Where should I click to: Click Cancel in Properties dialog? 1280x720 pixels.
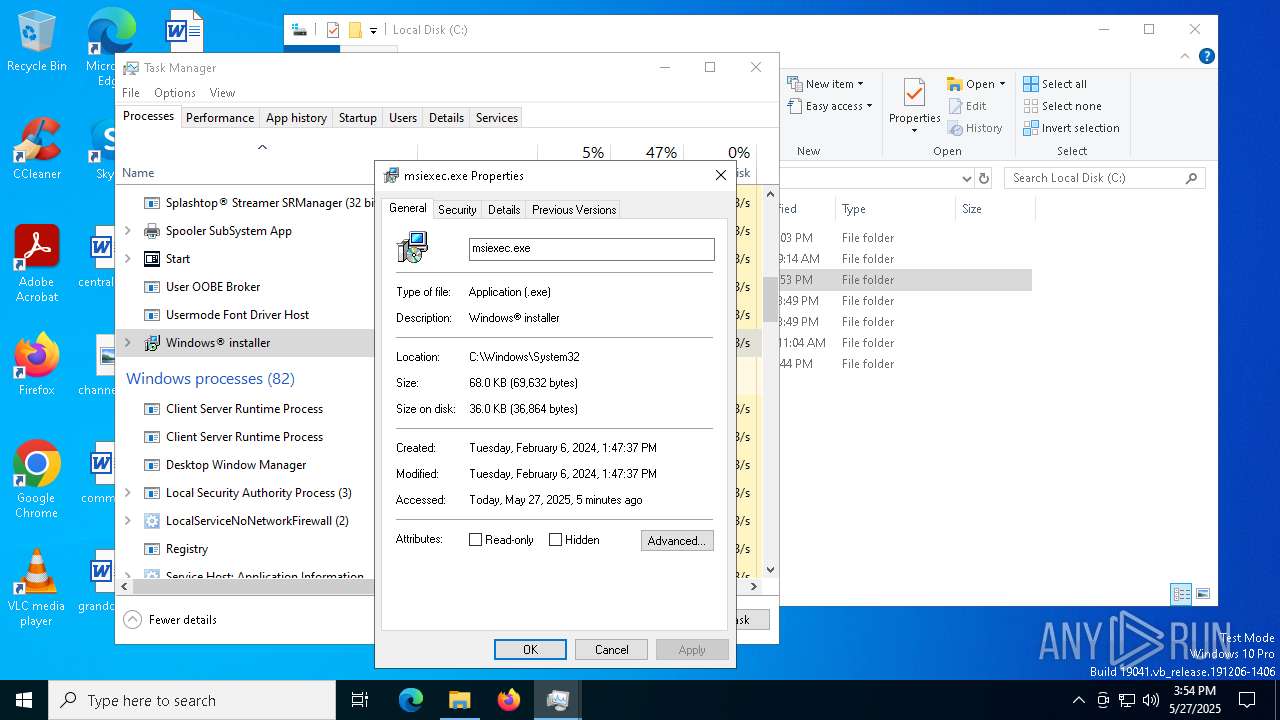click(611, 649)
